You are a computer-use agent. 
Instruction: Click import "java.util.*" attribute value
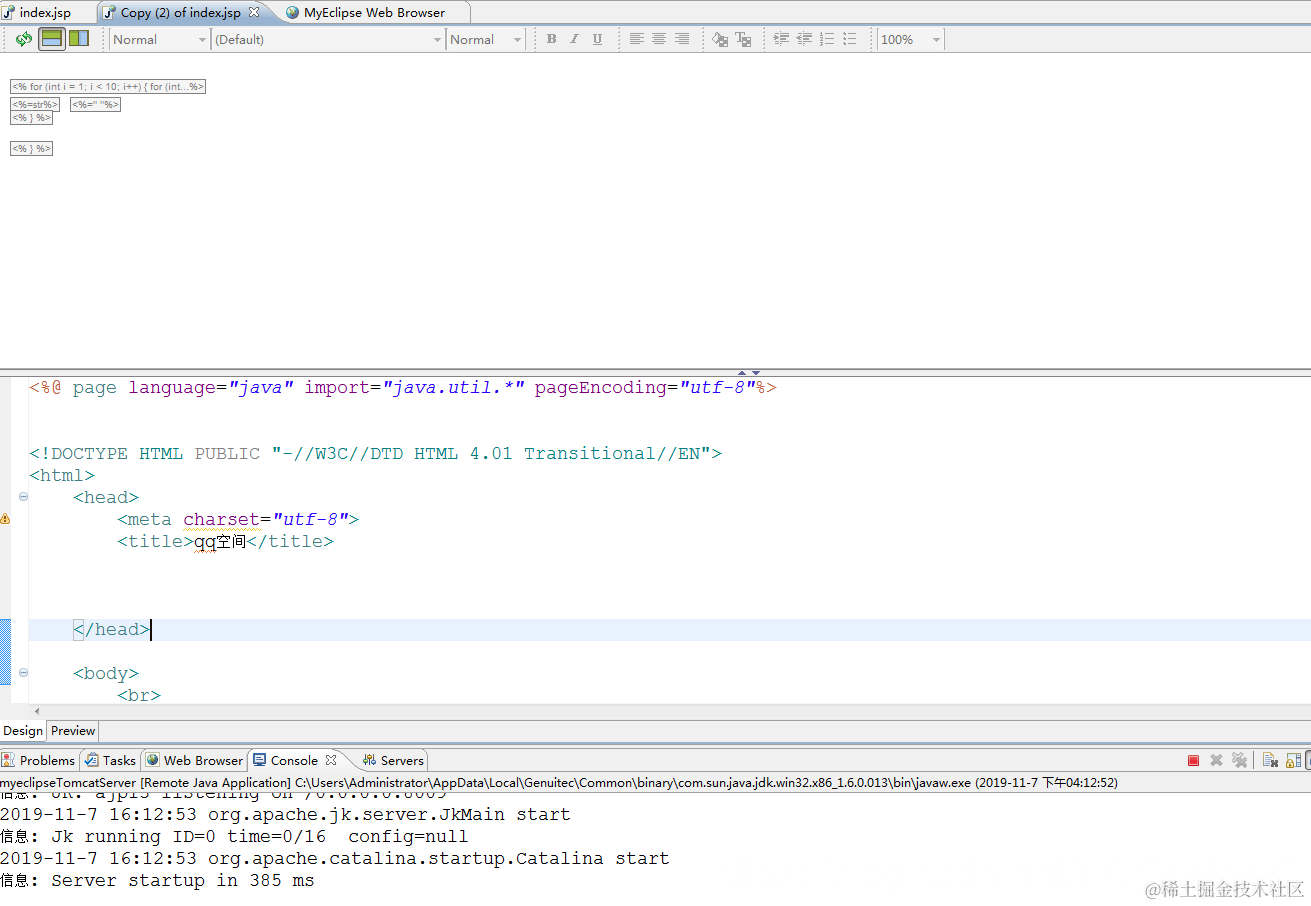(x=454, y=388)
